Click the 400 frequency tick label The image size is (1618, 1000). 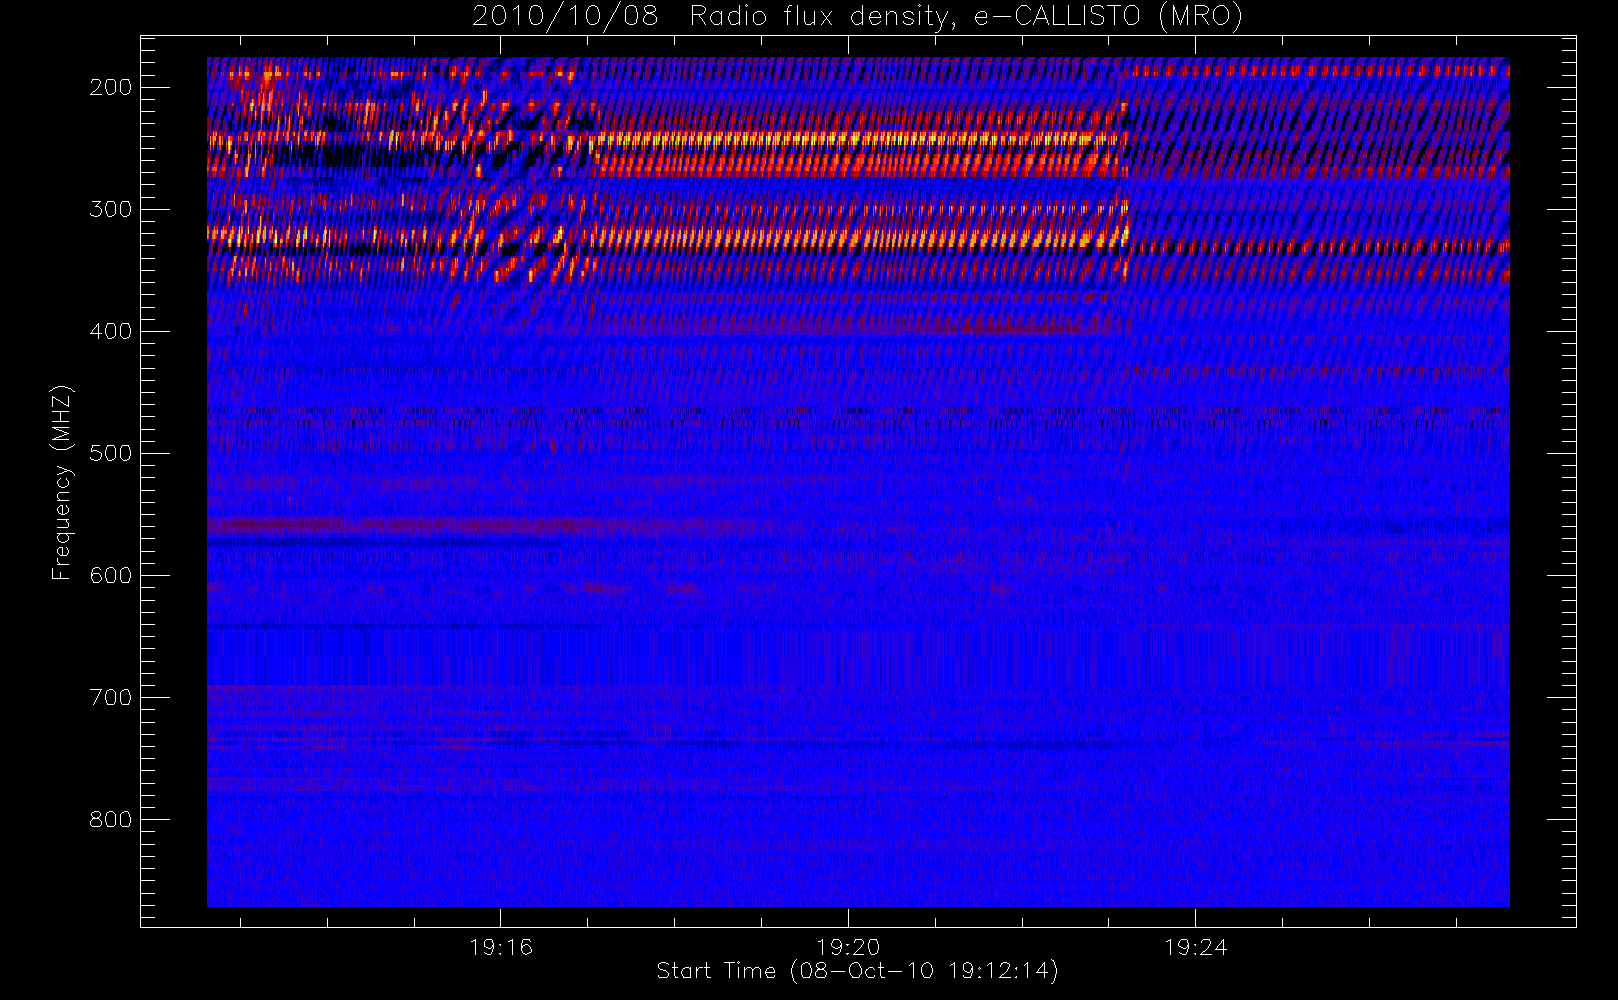click(110, 331)
